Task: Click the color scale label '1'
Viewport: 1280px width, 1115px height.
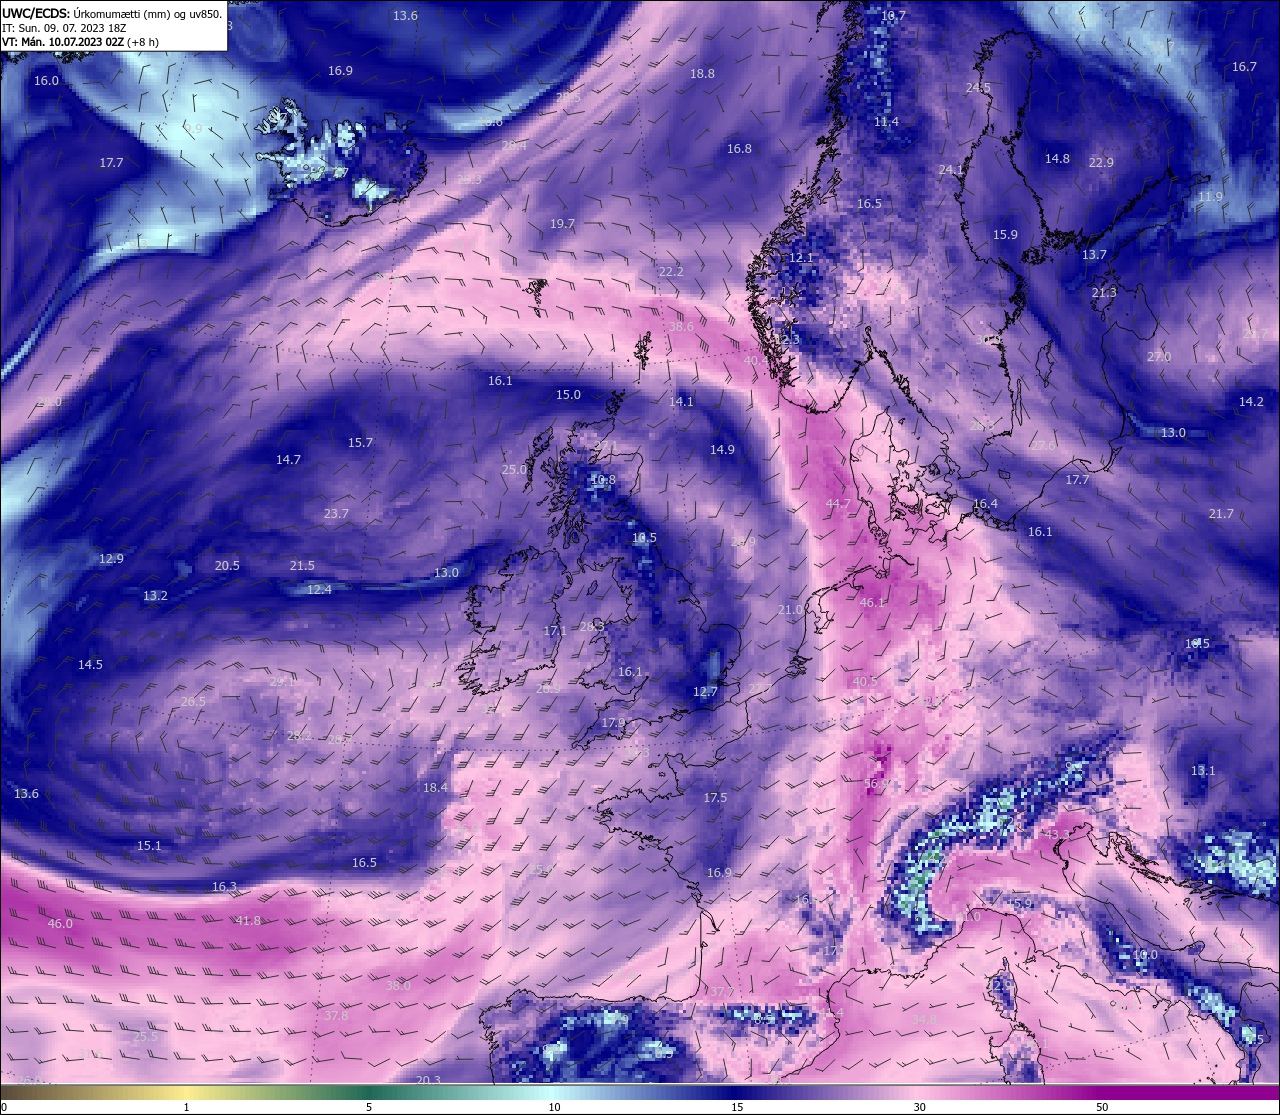Action: [186, 1107]
